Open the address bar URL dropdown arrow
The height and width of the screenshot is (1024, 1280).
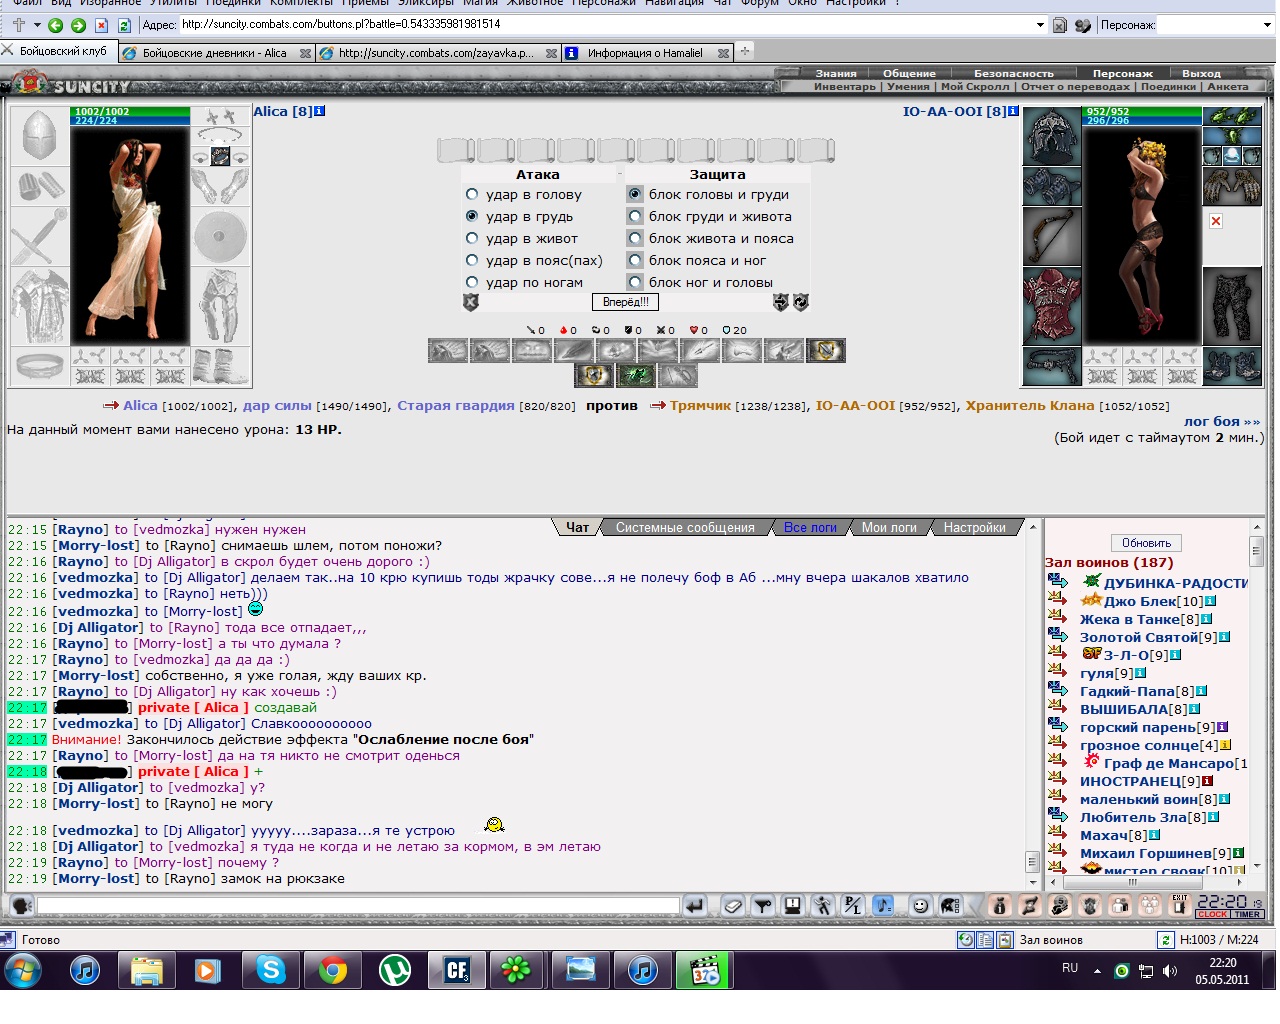(x=1040, y=25)
